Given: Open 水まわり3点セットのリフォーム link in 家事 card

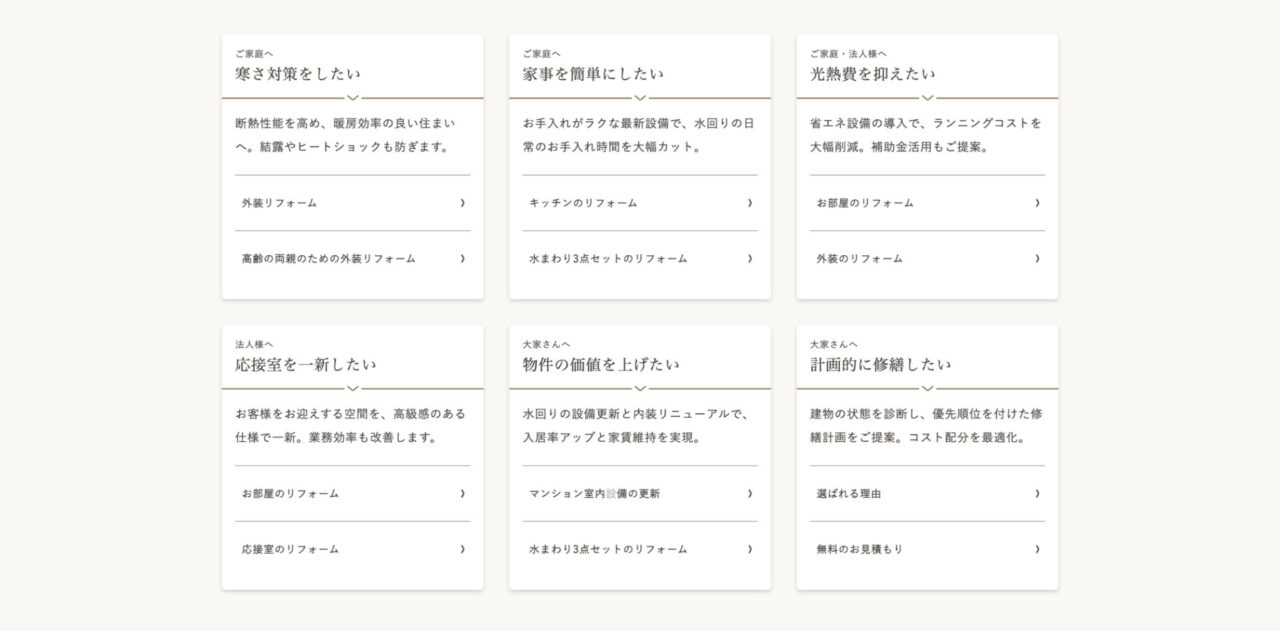Looking at the screenshot, I should (x=608, y=259).
